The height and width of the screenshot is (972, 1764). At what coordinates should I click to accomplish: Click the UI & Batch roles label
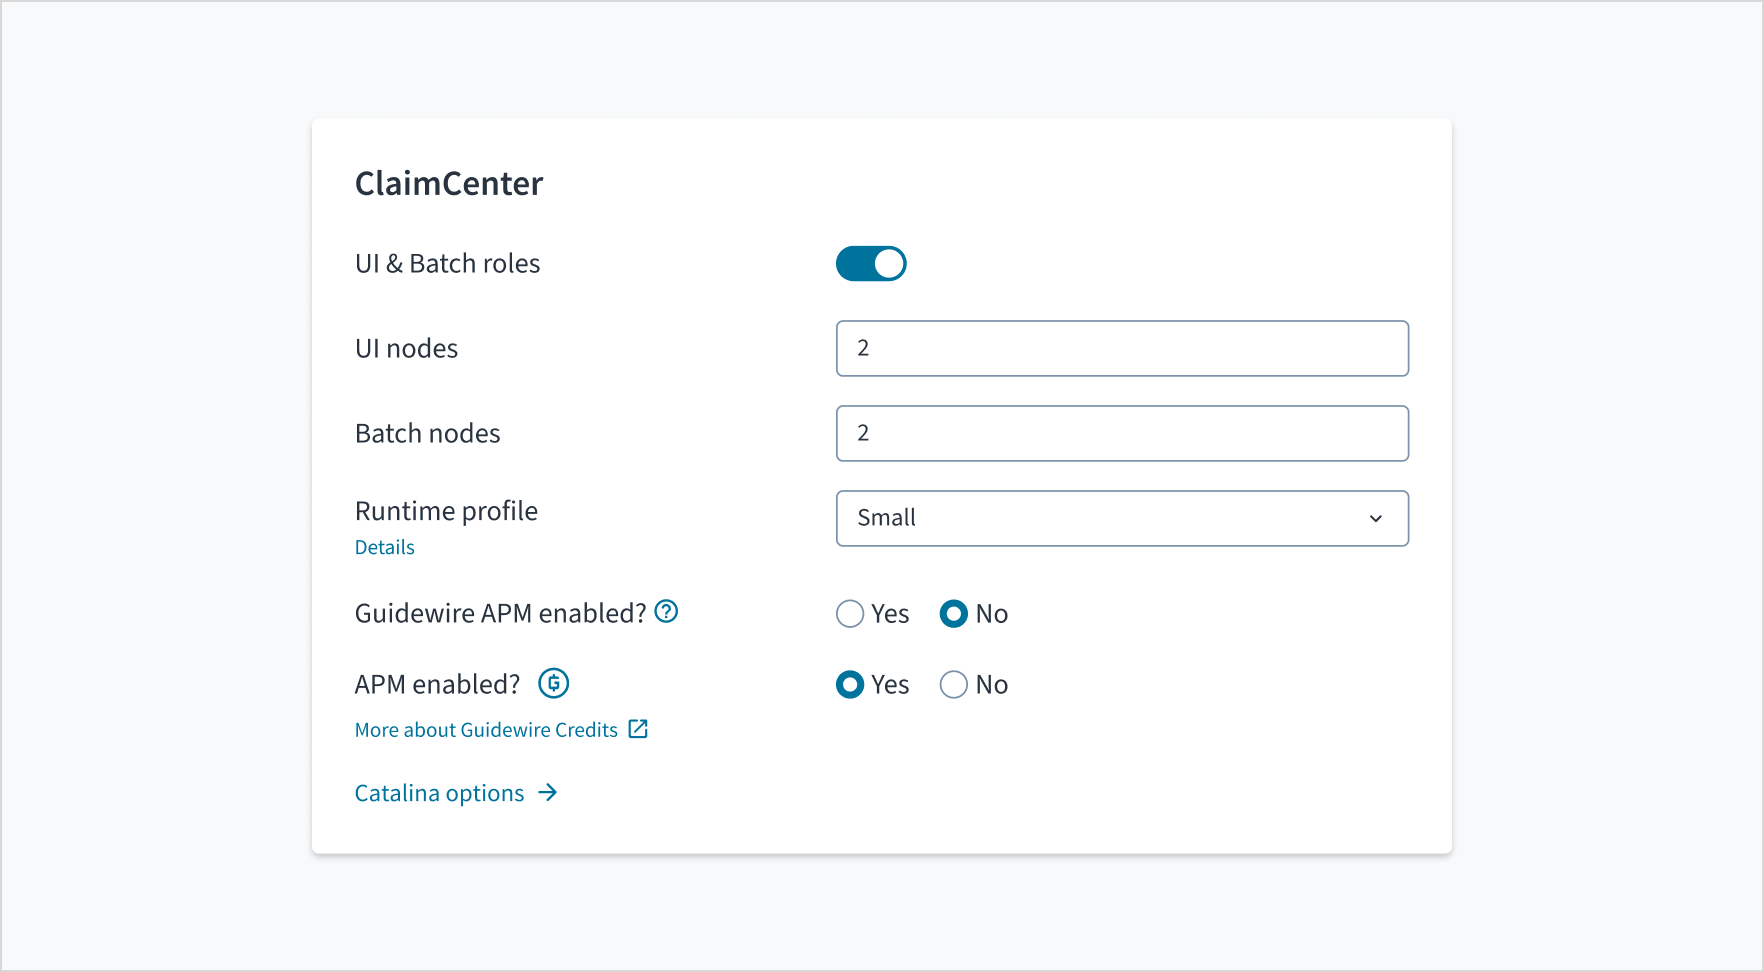pyautogui.click(x=447, y=263)
